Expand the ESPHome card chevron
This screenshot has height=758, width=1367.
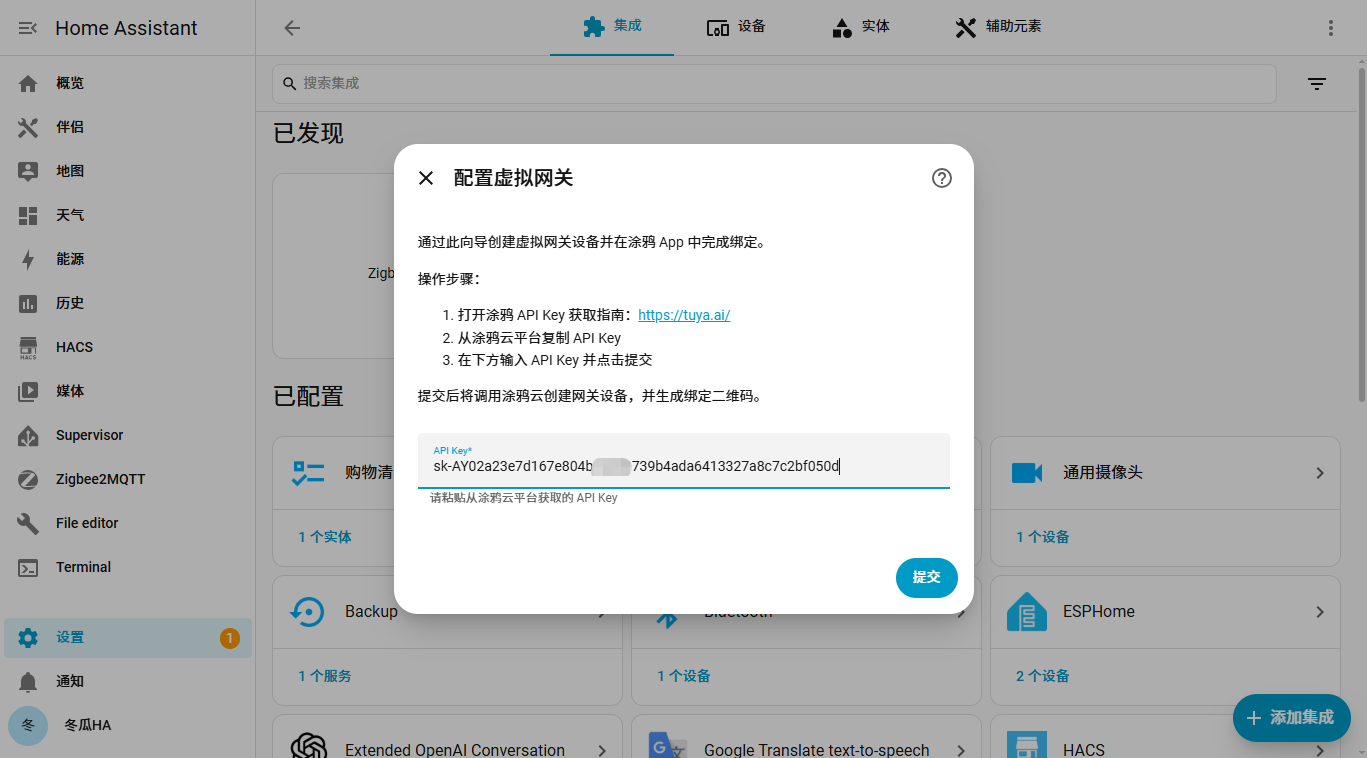pyautogui.click(x=1320, y=612)
